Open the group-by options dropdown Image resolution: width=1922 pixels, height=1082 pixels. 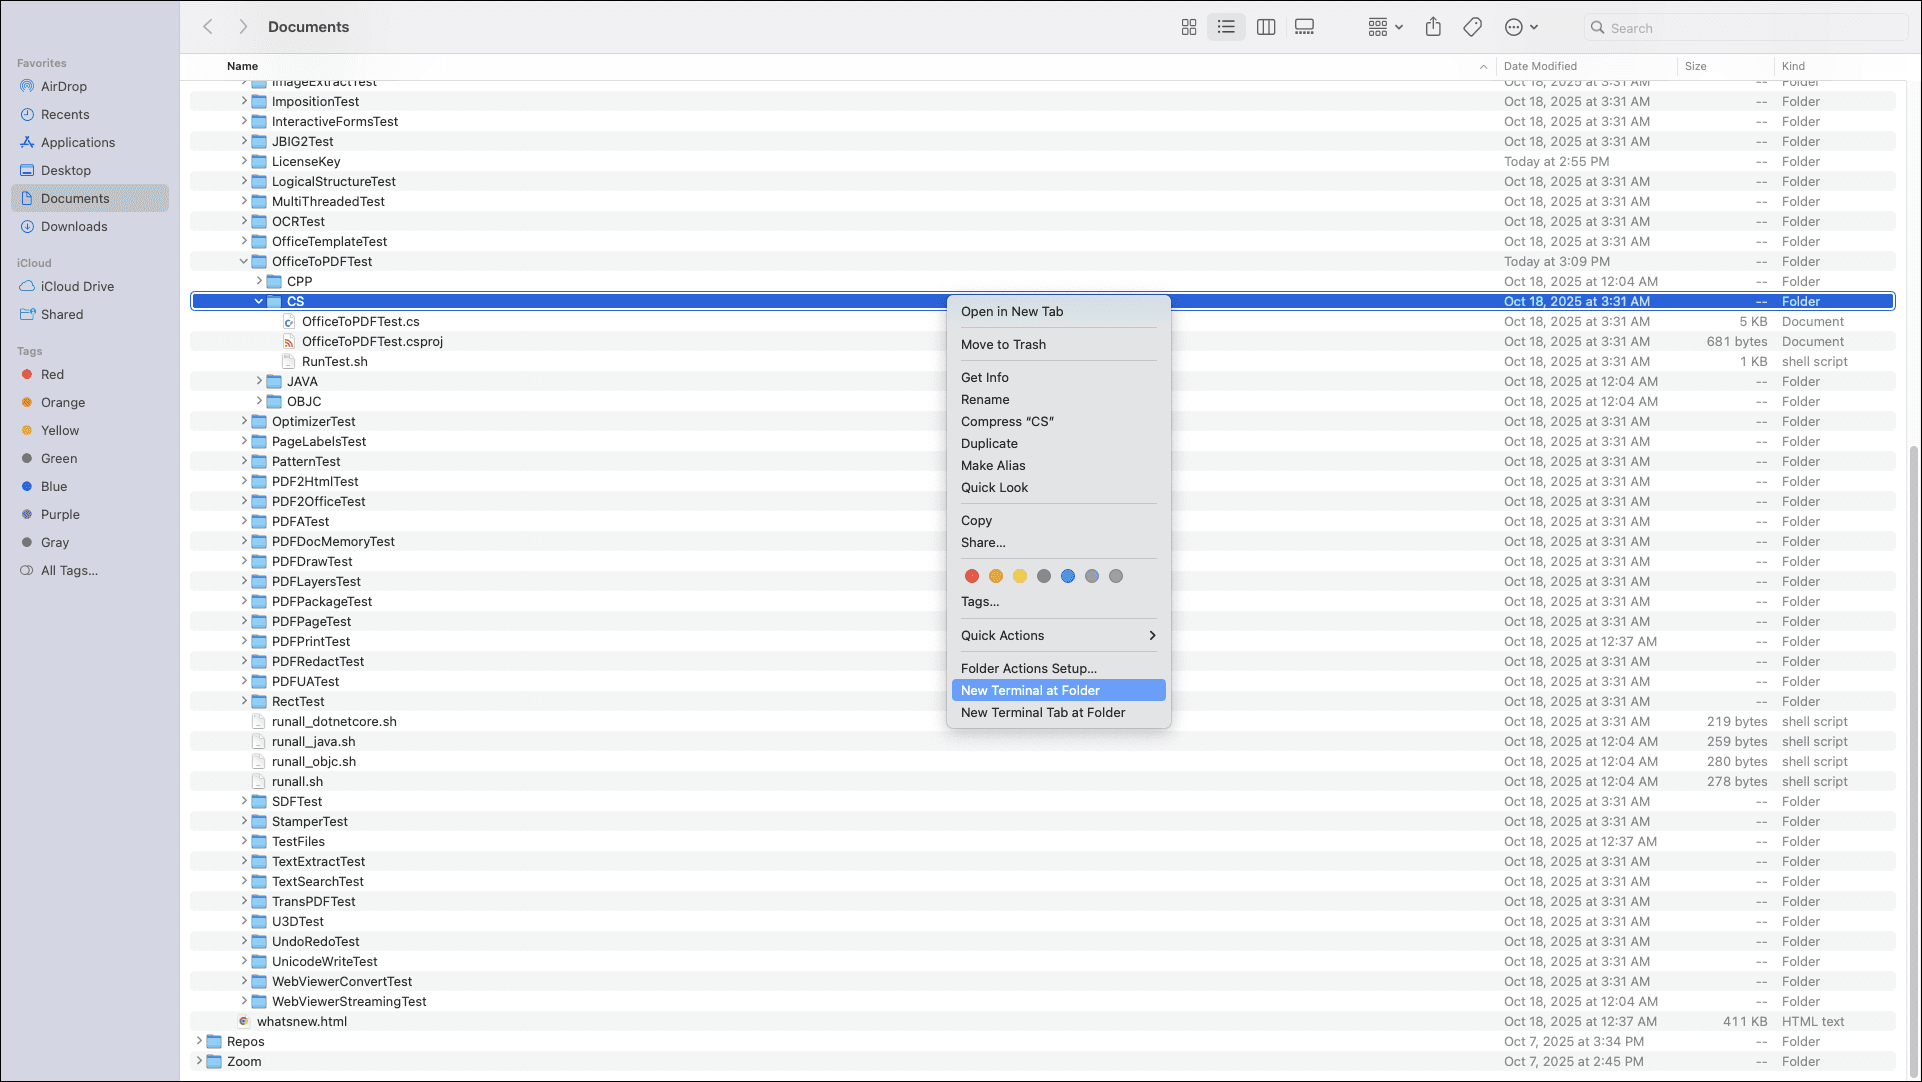click(1385, 27)
